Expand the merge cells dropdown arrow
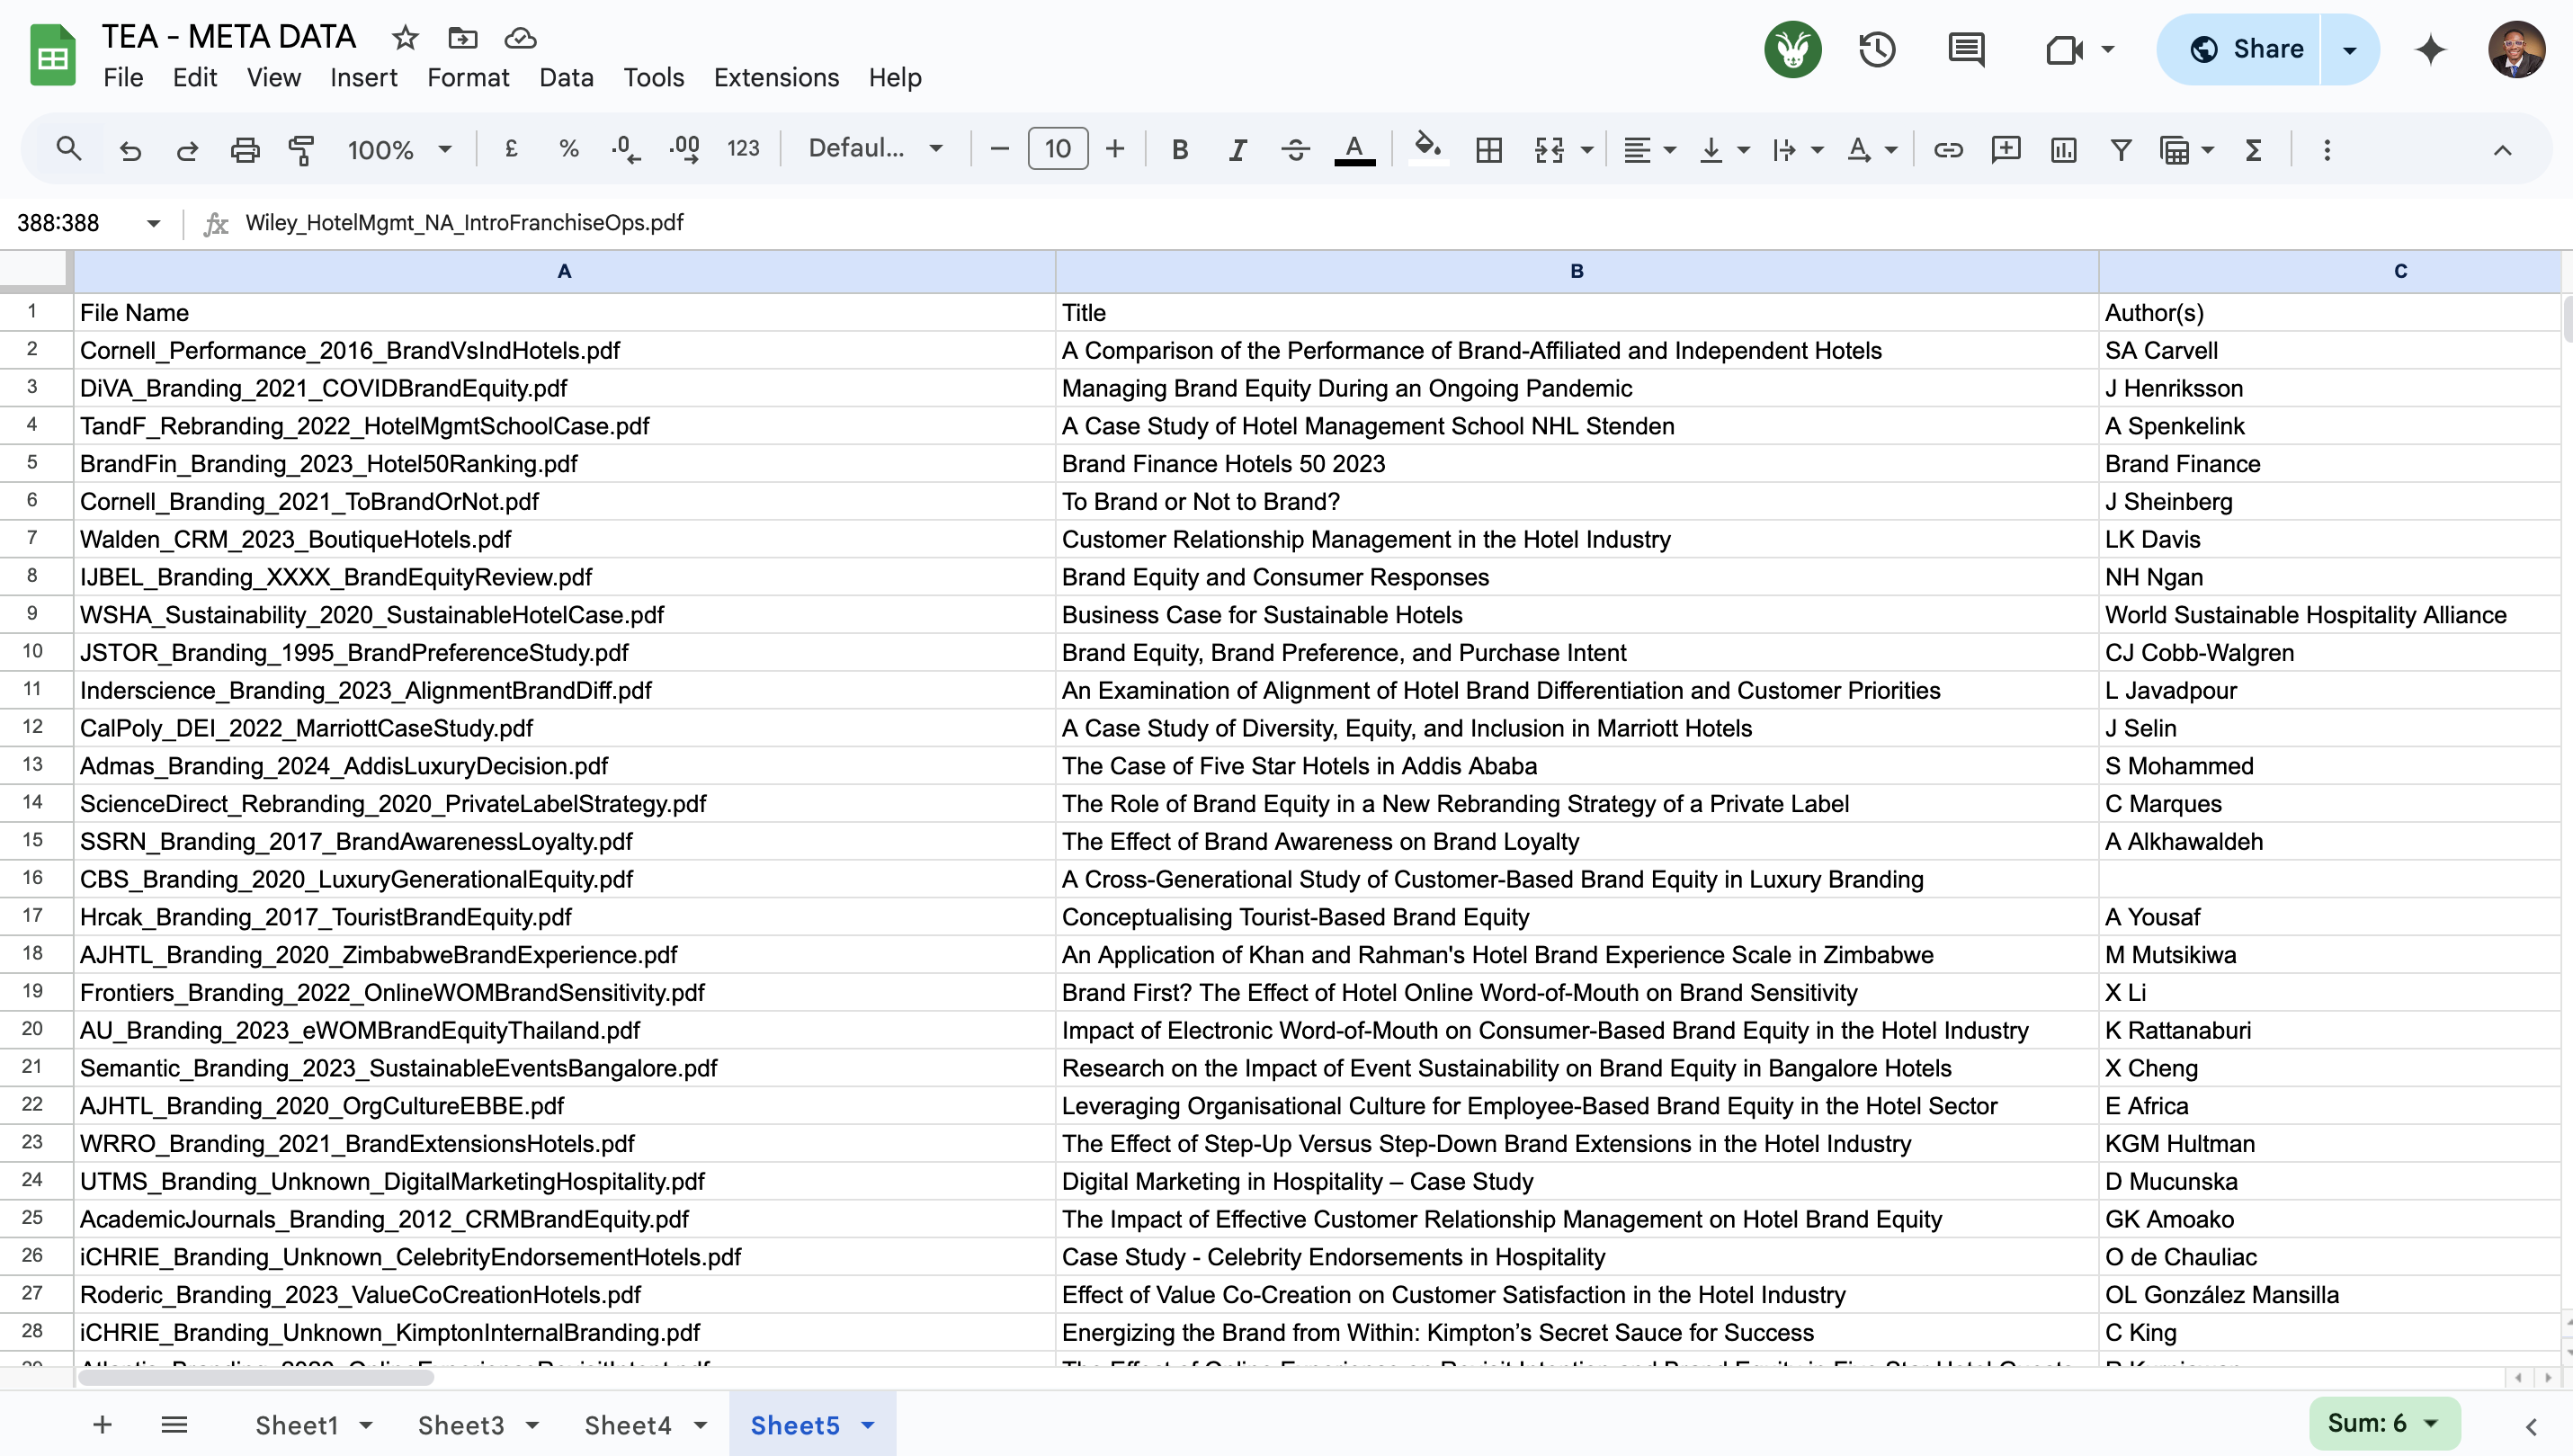The height and width of the screenshot is (1456, 2573). pyautogui.click(x=1587, y=150)
